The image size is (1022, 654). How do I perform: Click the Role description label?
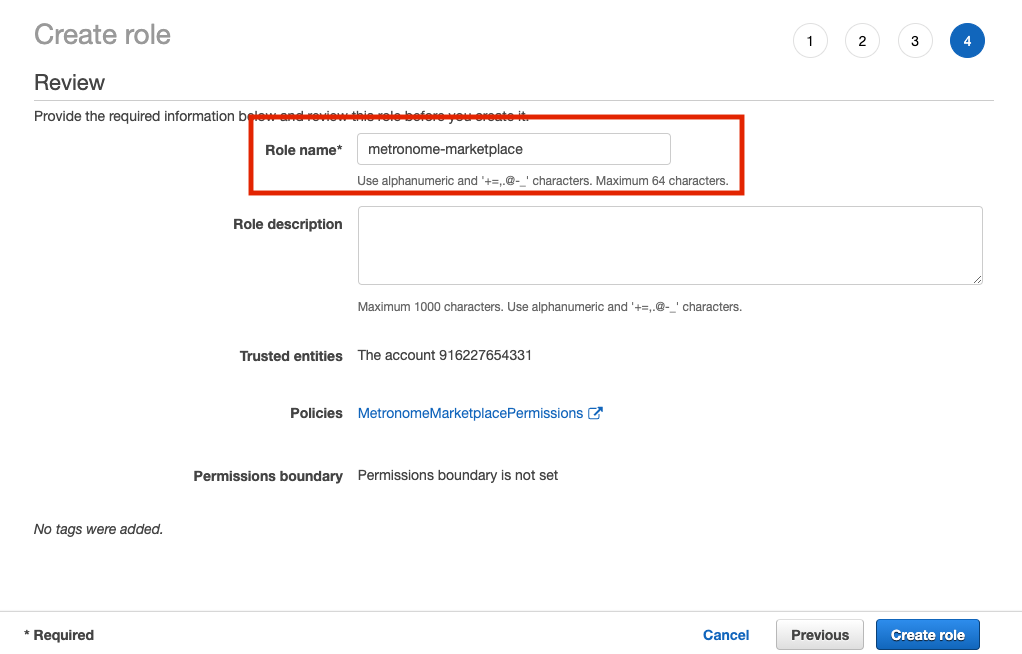[x=288, y=224]
